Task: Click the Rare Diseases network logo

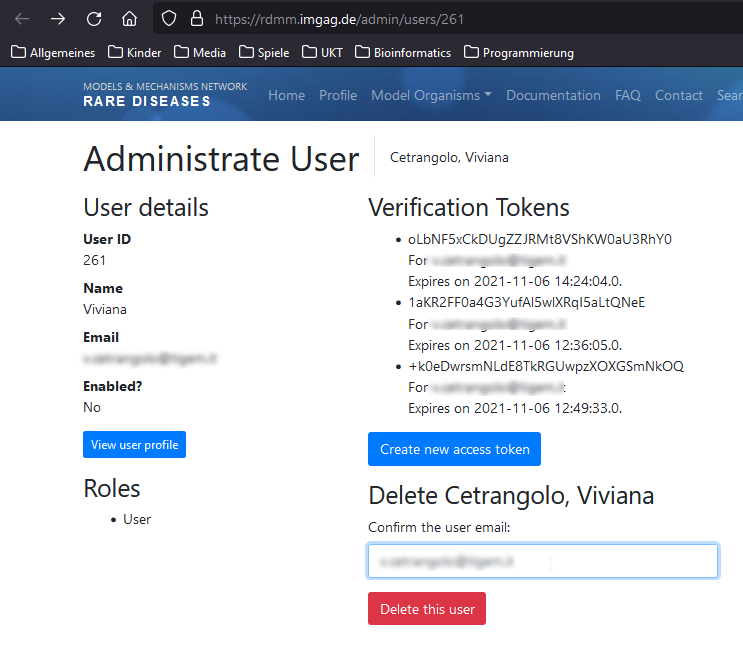Action: 165,94
